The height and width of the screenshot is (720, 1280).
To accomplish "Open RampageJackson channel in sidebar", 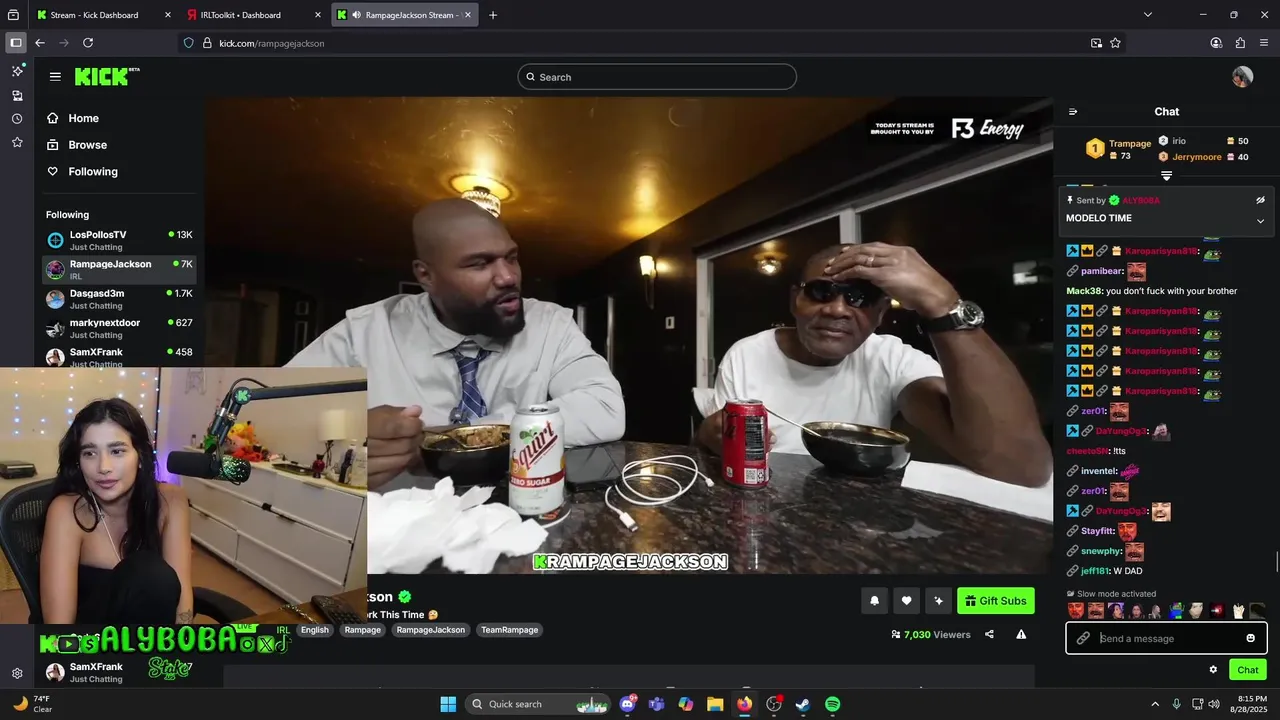I will point(119,269).
